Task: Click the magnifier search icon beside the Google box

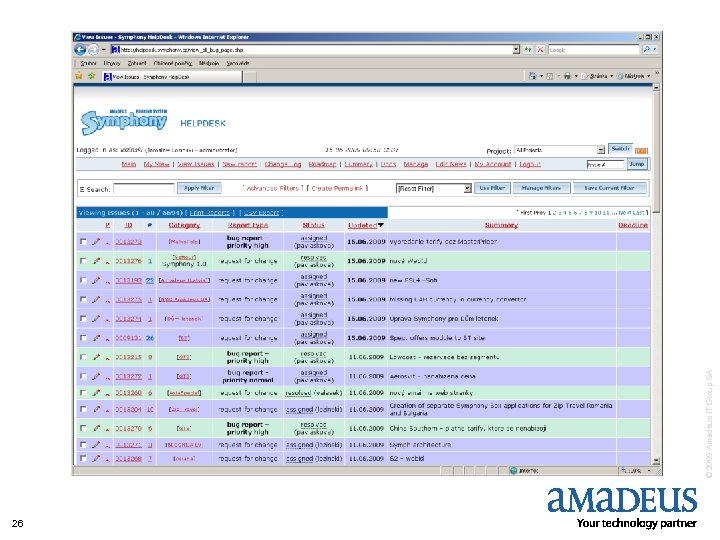Action: point(647,50)
